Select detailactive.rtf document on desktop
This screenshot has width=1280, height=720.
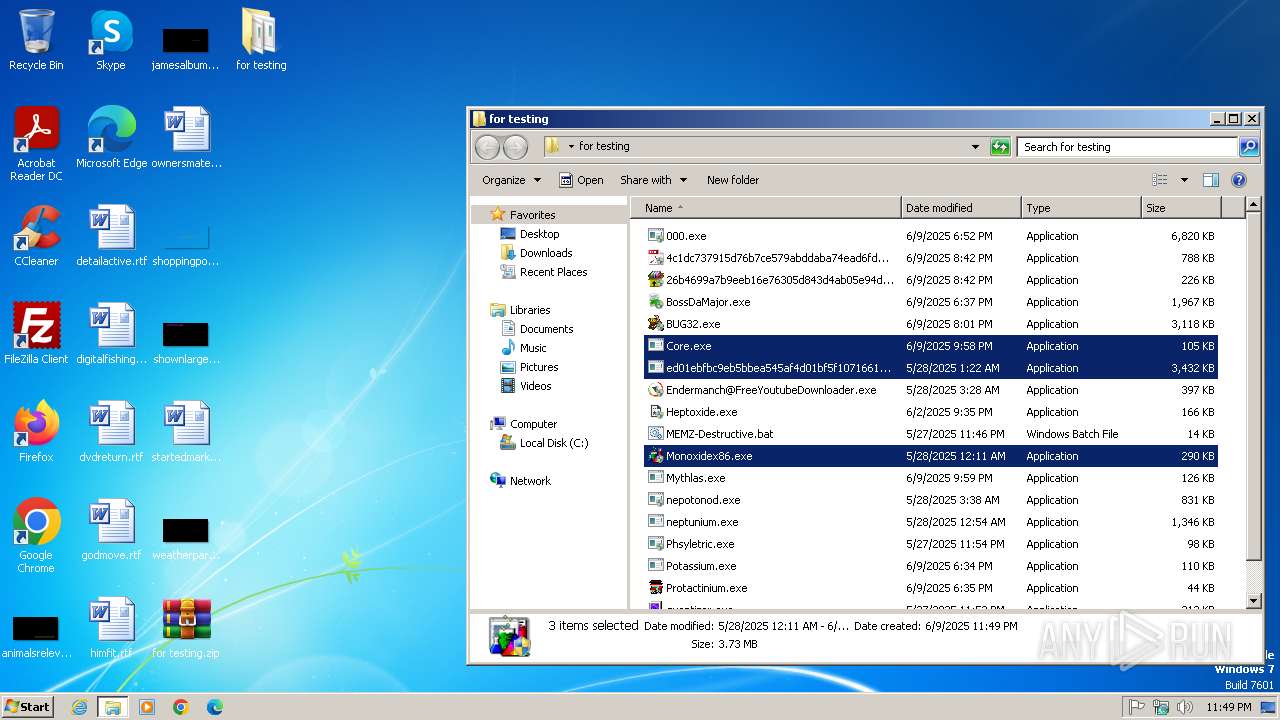(111, 236)
